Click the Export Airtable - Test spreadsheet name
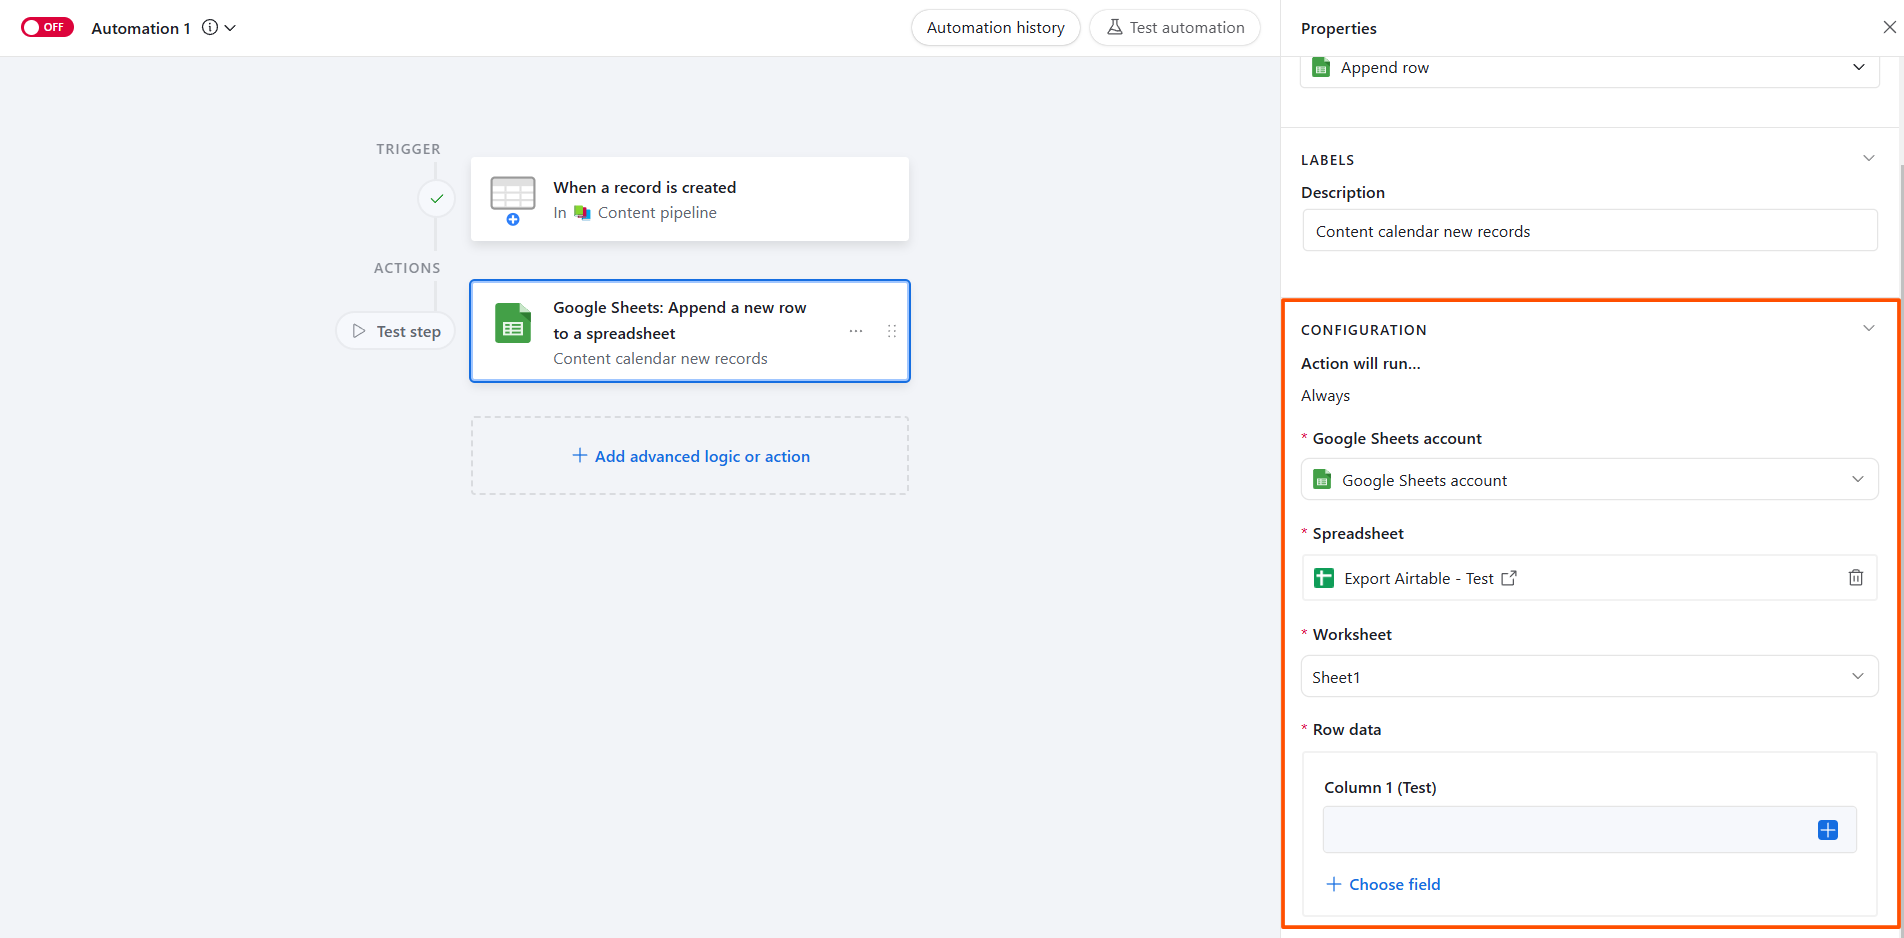This screenshot has height=938, width=1904. (1418, 578)
